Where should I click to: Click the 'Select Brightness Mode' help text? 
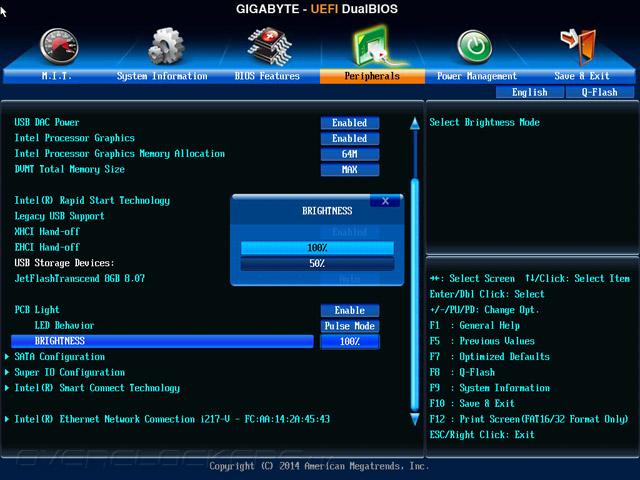484,122
